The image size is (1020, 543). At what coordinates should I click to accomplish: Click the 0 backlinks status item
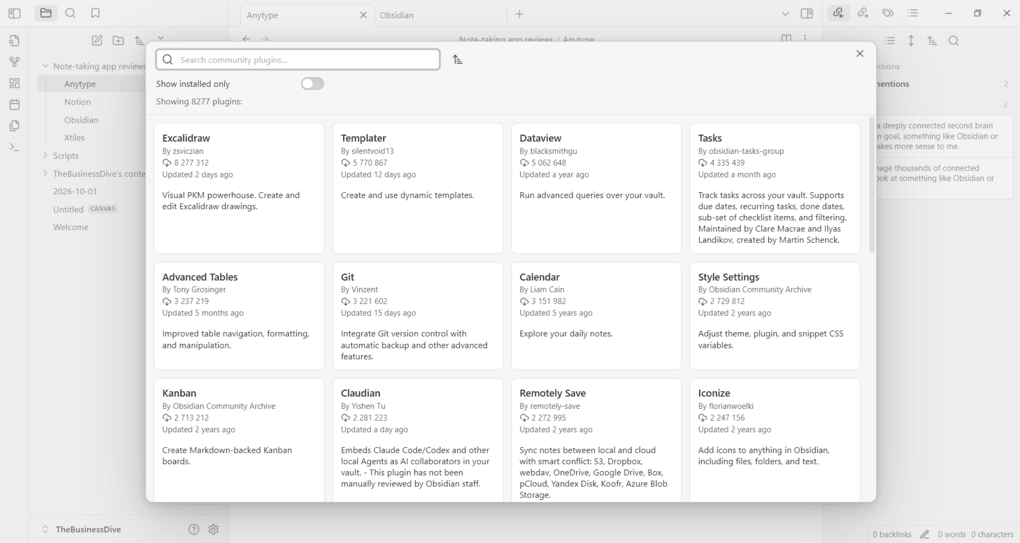[x=892, y=534]
